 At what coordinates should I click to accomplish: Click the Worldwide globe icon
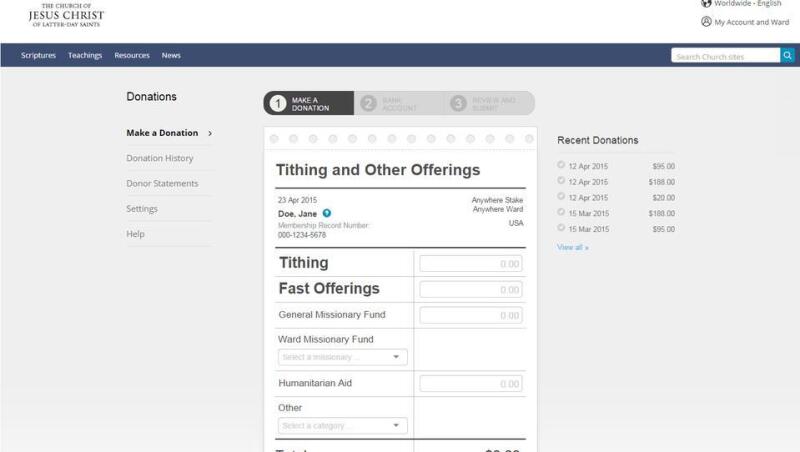point(706,4)
